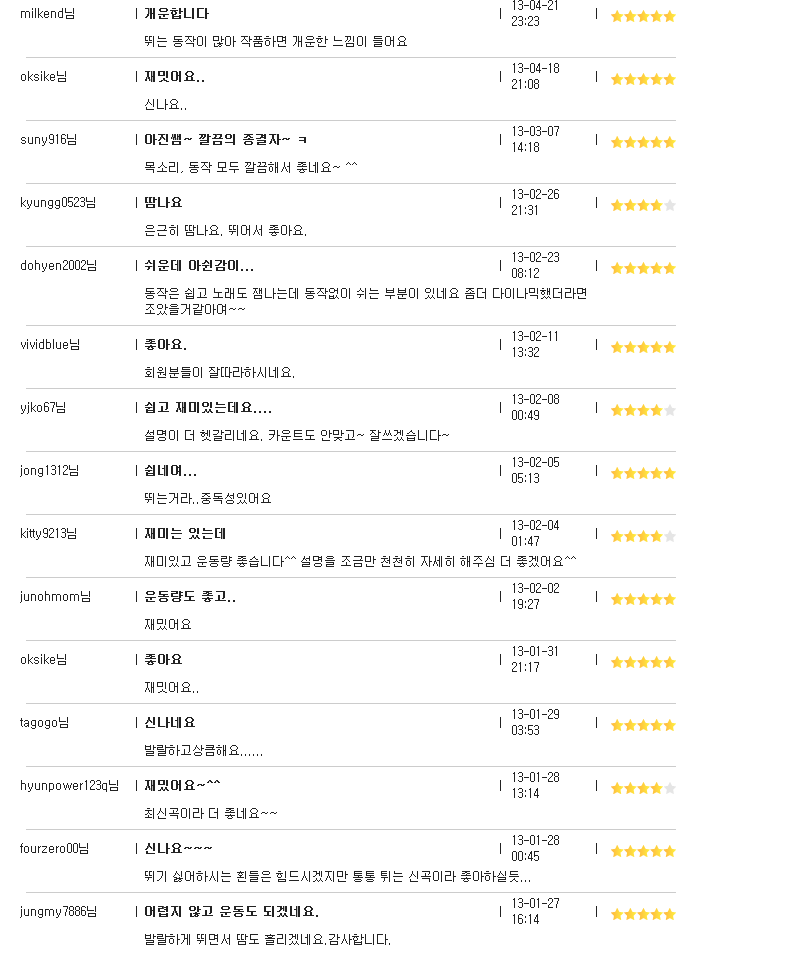This screenshot has width=789, height=955.
Task: Click dohyen2002's star rating
Action: point(643,269)
